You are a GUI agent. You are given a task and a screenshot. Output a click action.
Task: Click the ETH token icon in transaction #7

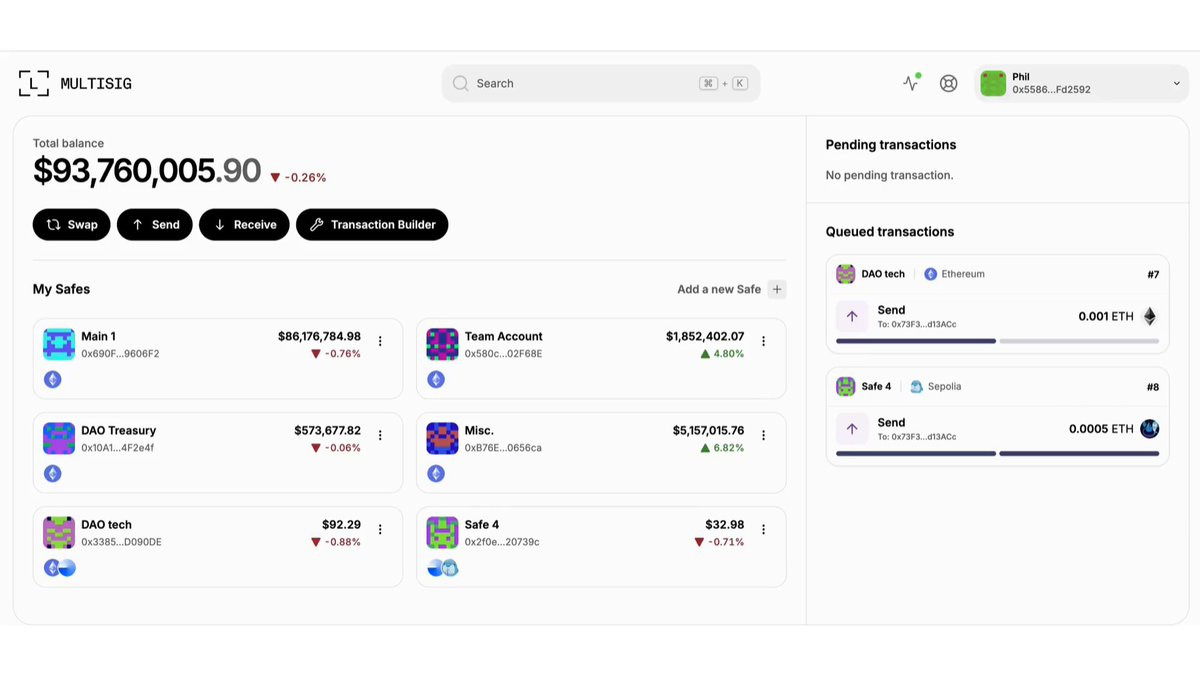pyautogui.click(x=1150, y=316)
